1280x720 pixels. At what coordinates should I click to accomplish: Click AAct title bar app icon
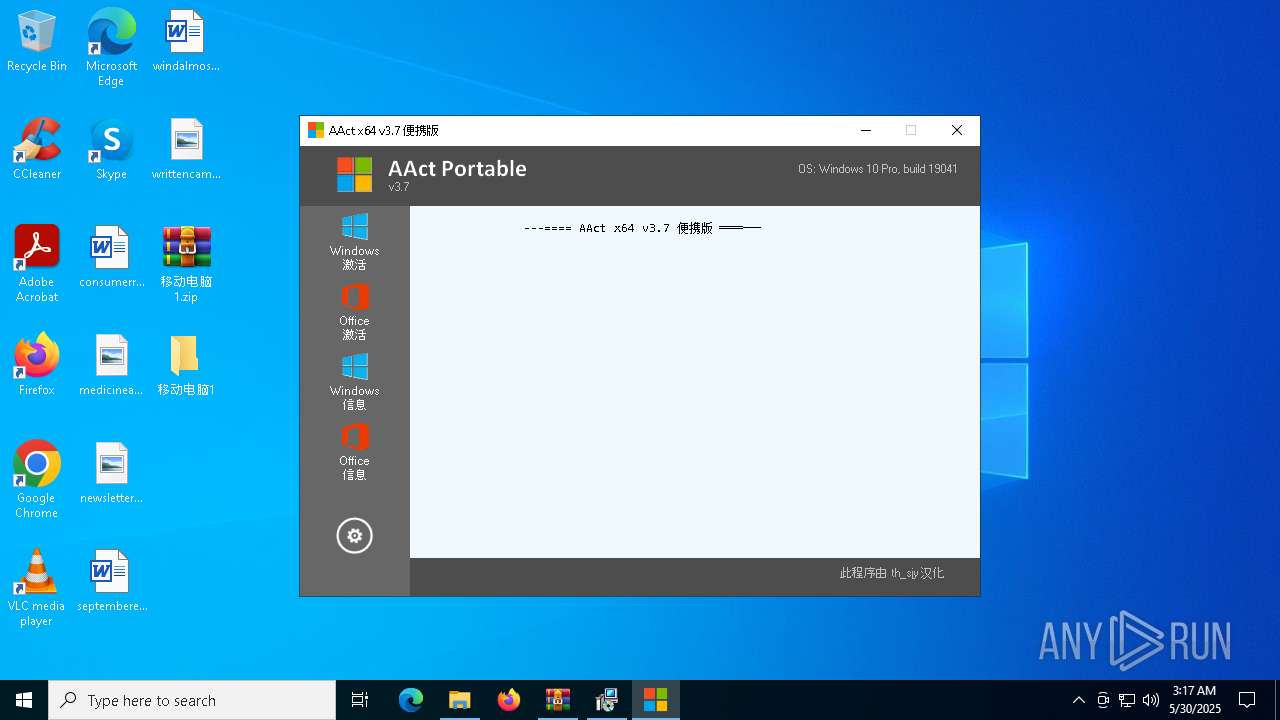pos(316,130)
